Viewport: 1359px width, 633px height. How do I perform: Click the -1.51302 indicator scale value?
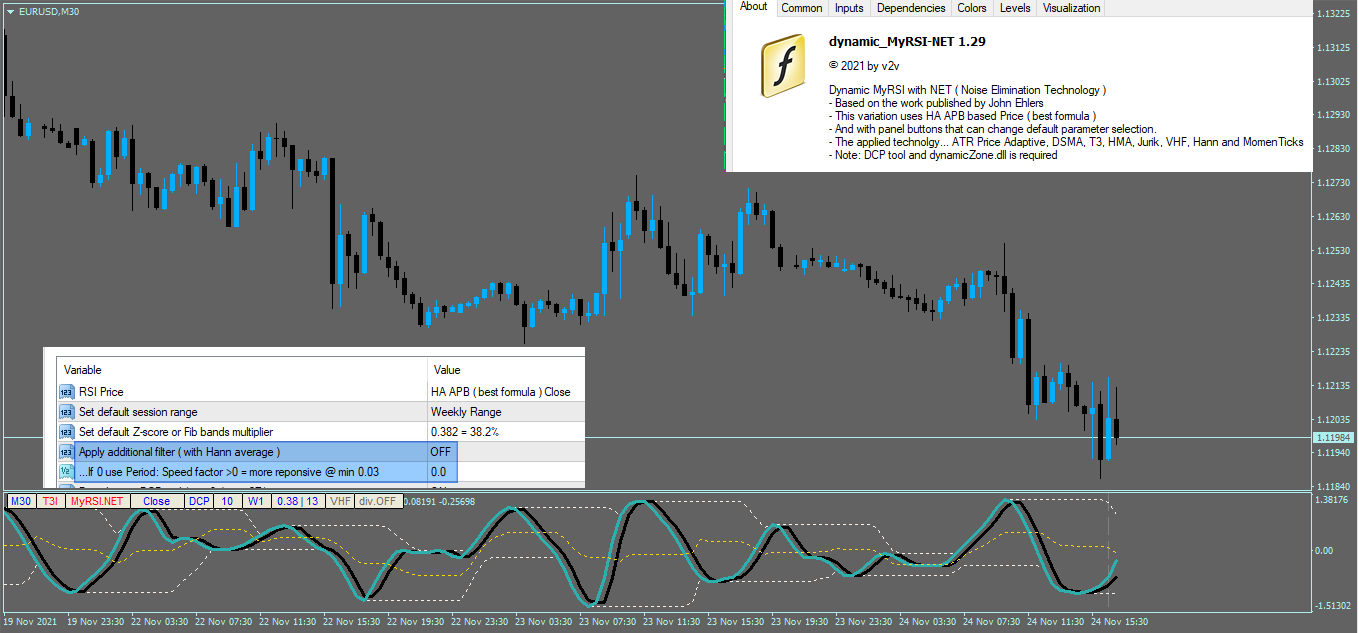coord(1335,606)
